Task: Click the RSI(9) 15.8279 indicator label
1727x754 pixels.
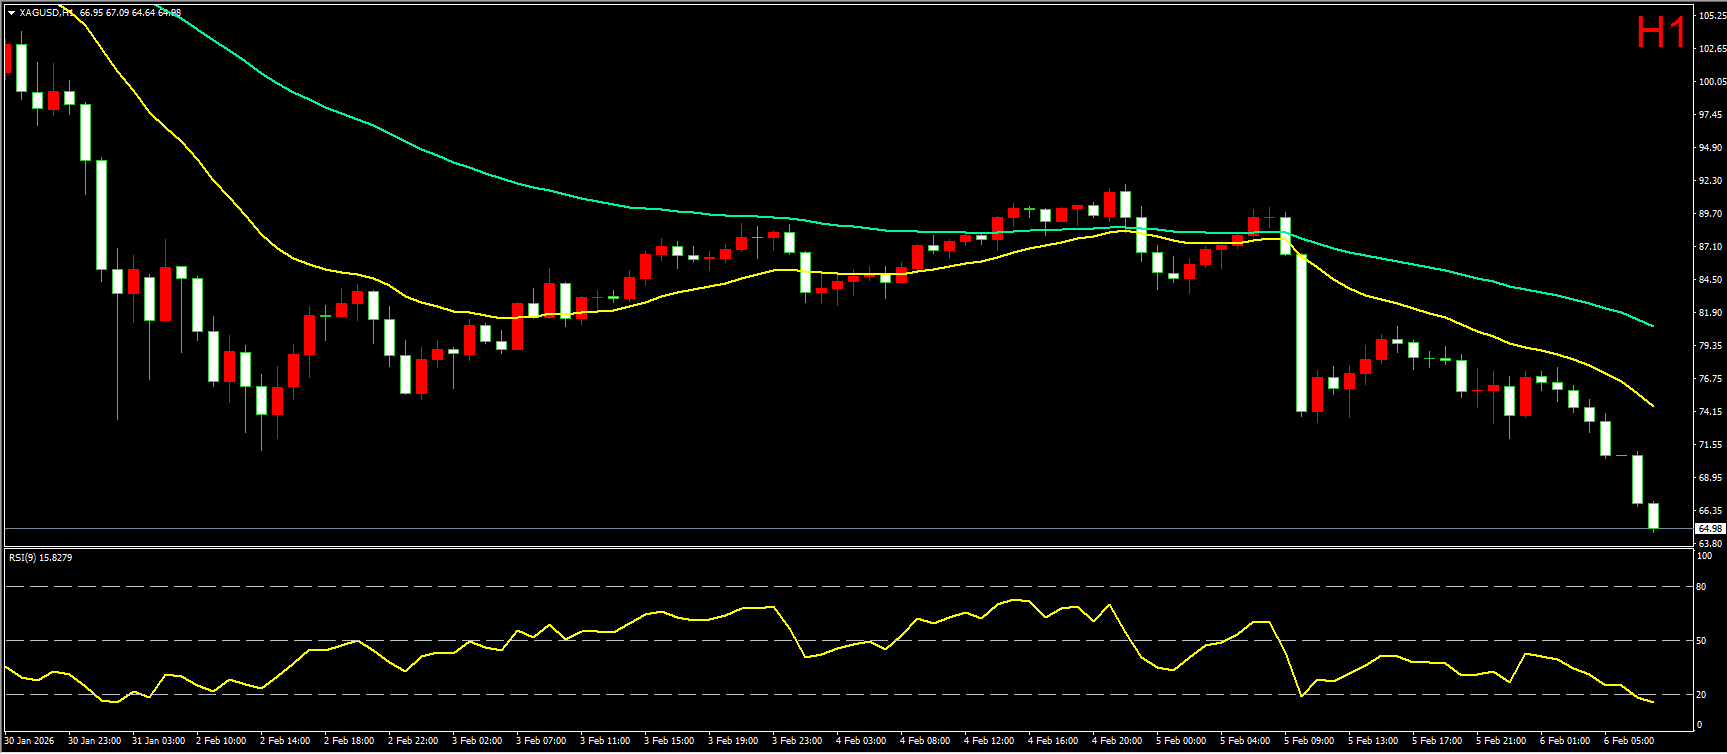Action: pos(40,557)
